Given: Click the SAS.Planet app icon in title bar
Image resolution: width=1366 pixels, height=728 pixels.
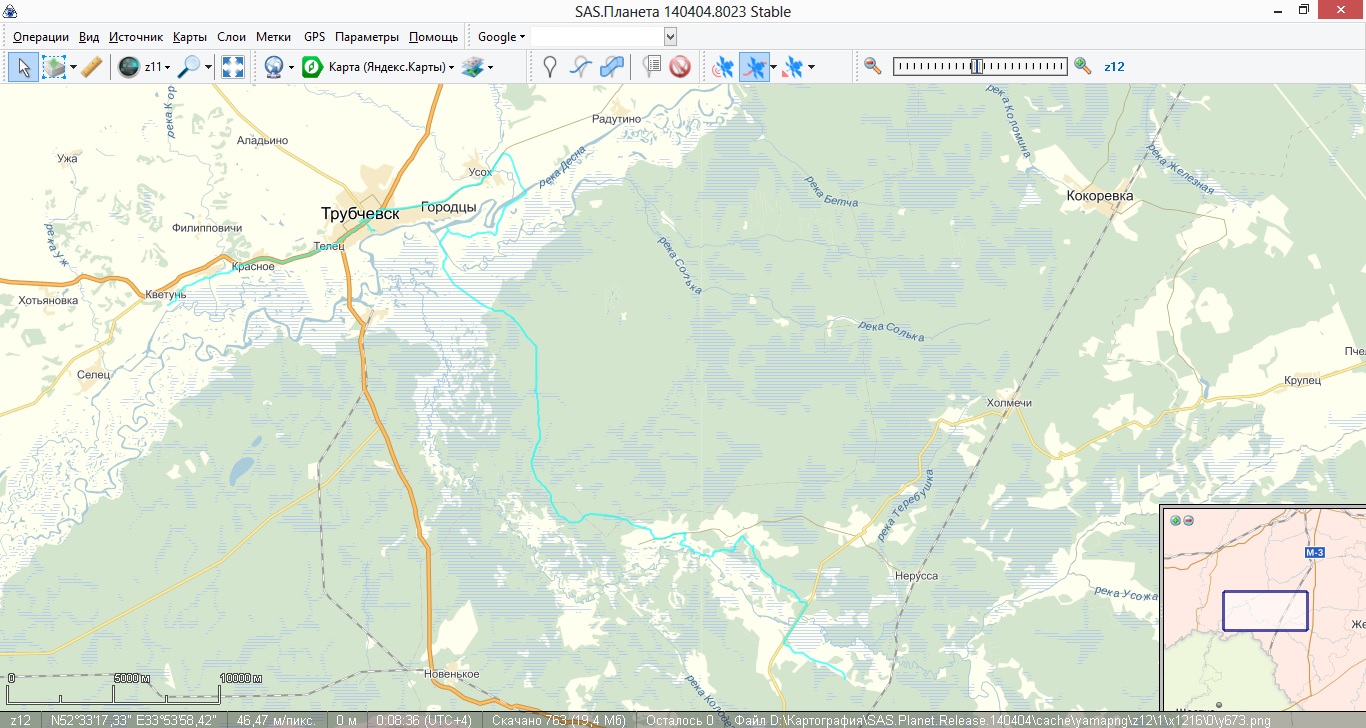Looking at the screenshot, I should point(9,11).
